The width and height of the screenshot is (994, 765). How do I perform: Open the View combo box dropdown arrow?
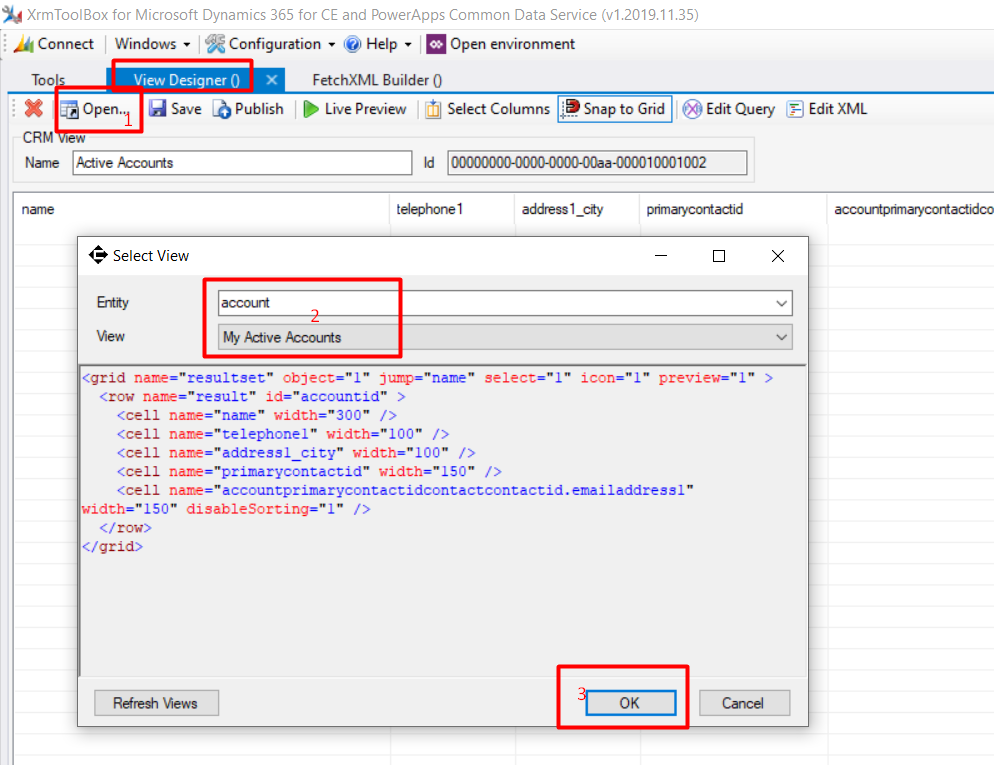pos(782,337)
